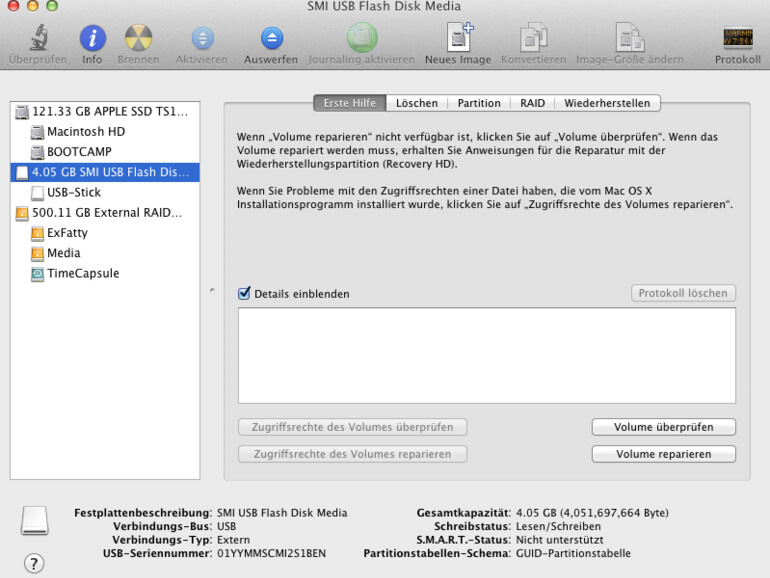
Task: Click 4.05 GB (4,051,697,664 Byte) value
Action: coord(592,513)
